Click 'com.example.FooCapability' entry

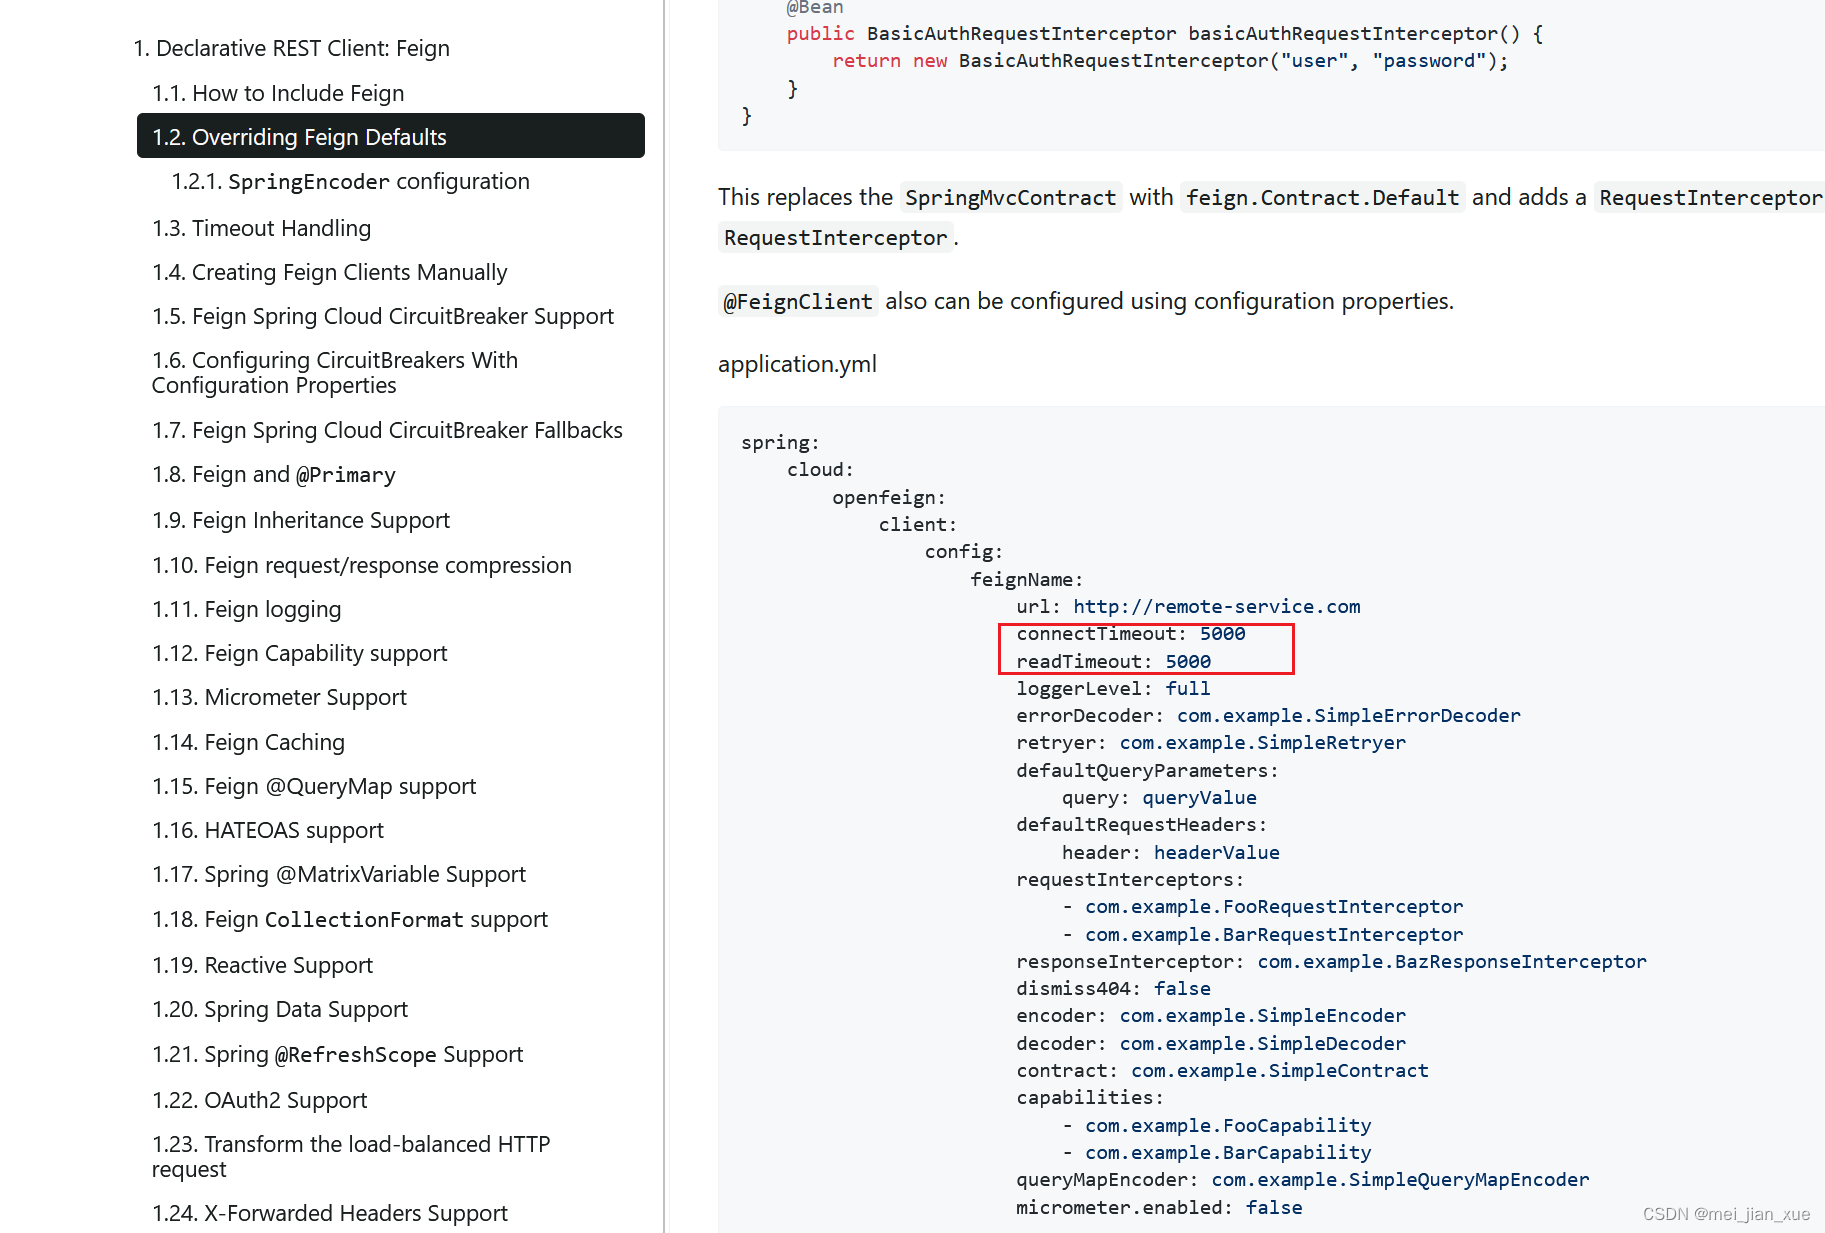point(1228,1126)
